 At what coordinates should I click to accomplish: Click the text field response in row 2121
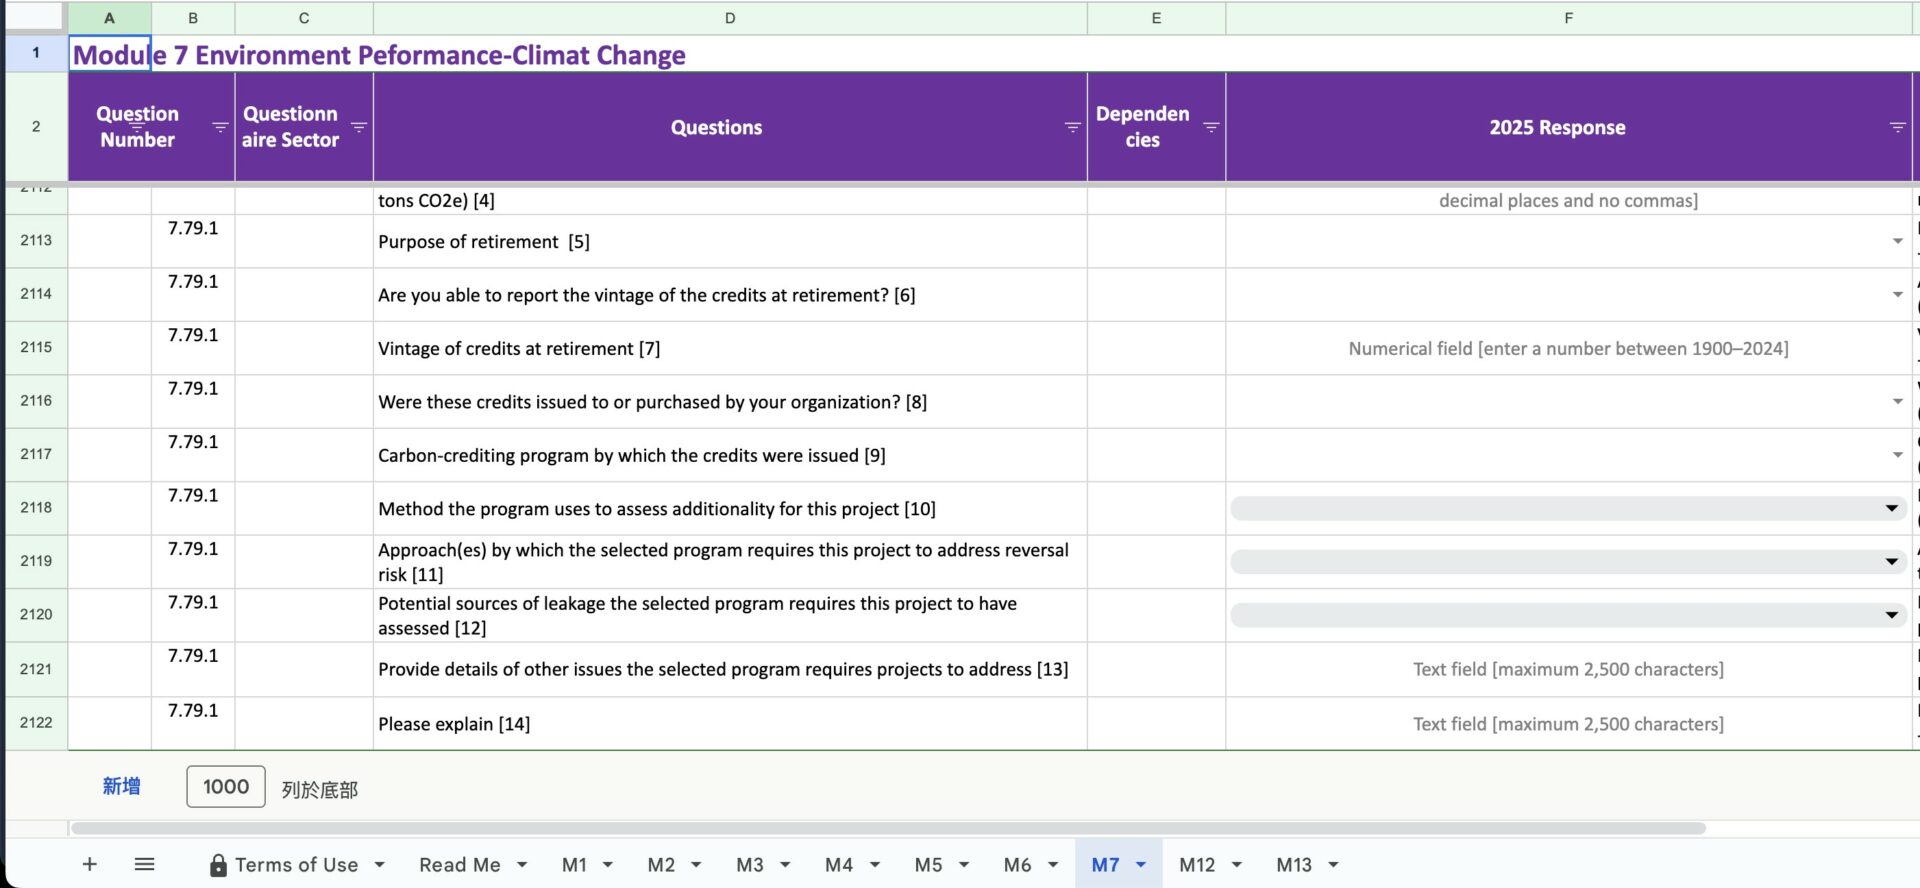click(x=1568, y=669)
